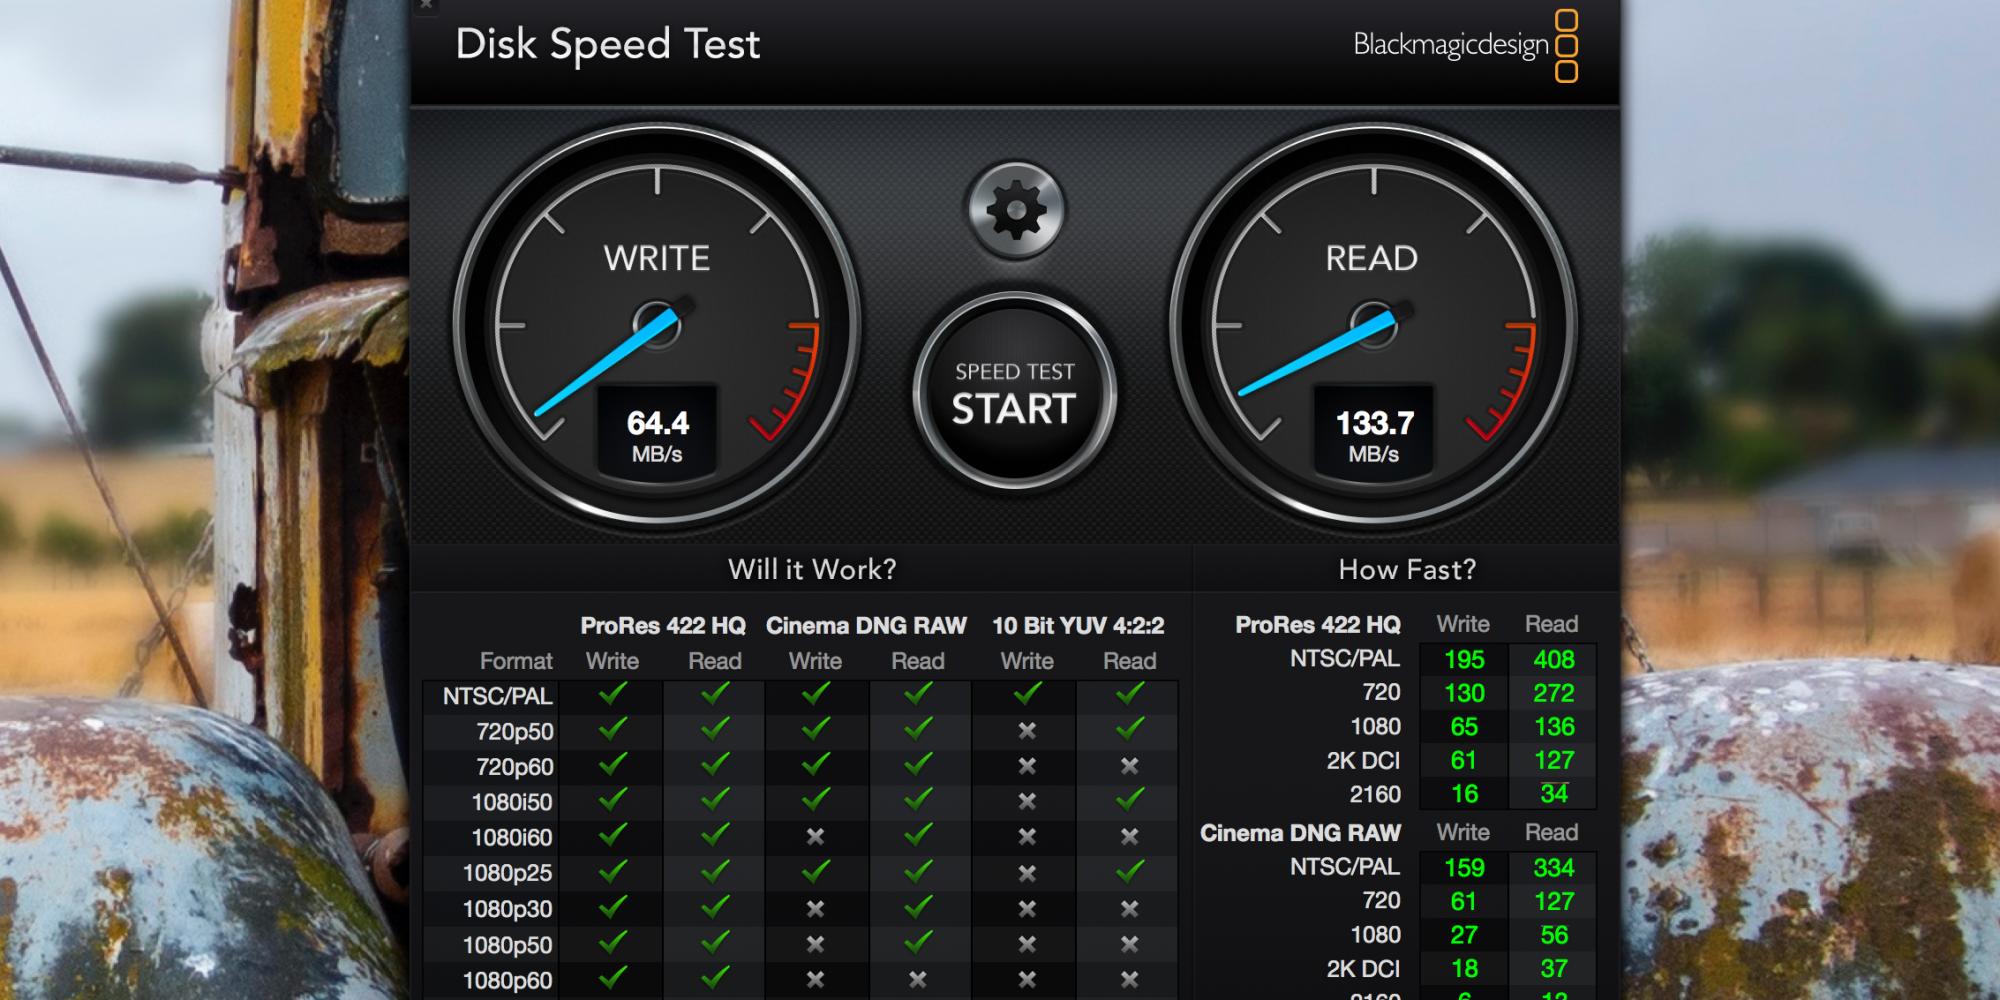
Task: Click 1080p60 Cinema DNG RAW Write cross
Action: tap(816, 980)
